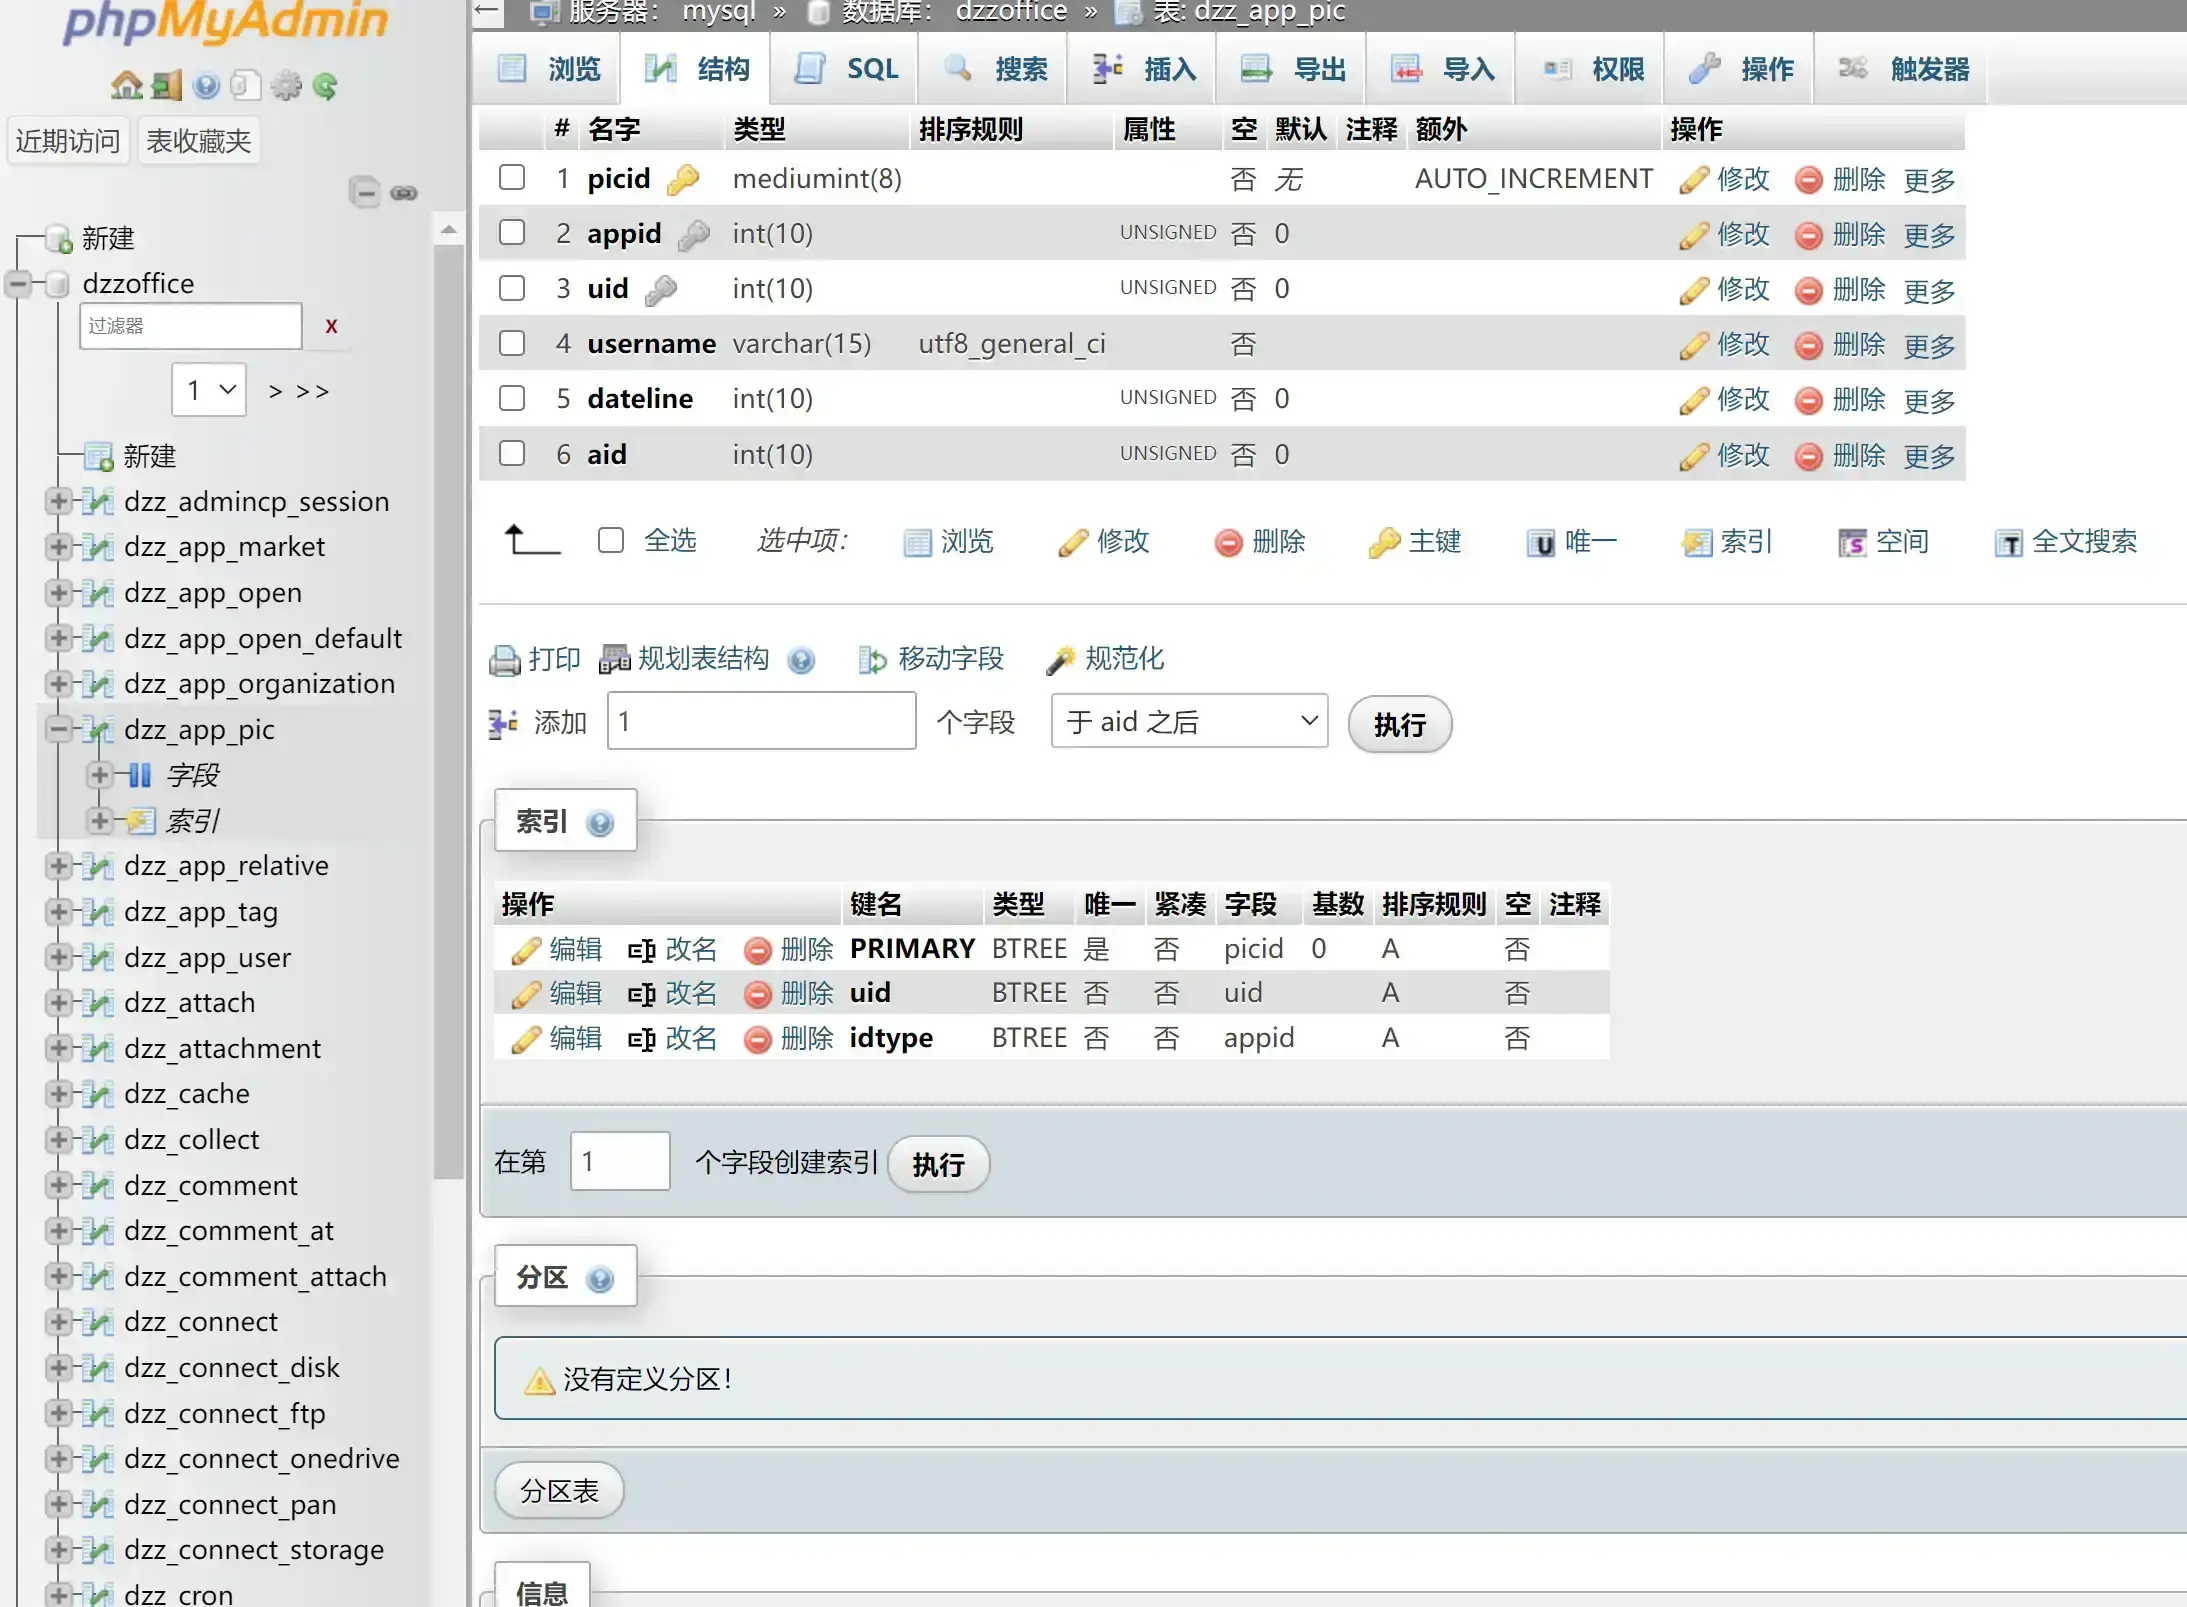This screenshot has width=2187, height=1607.
Task: Open page number dropdown in navigation
Action: 210,390
